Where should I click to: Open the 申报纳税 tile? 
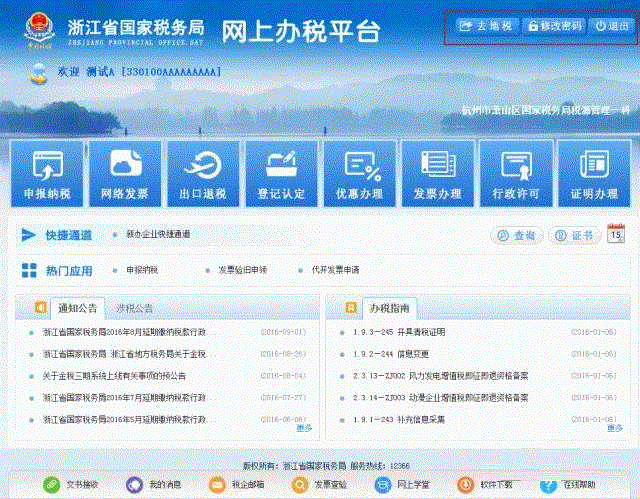47,174
